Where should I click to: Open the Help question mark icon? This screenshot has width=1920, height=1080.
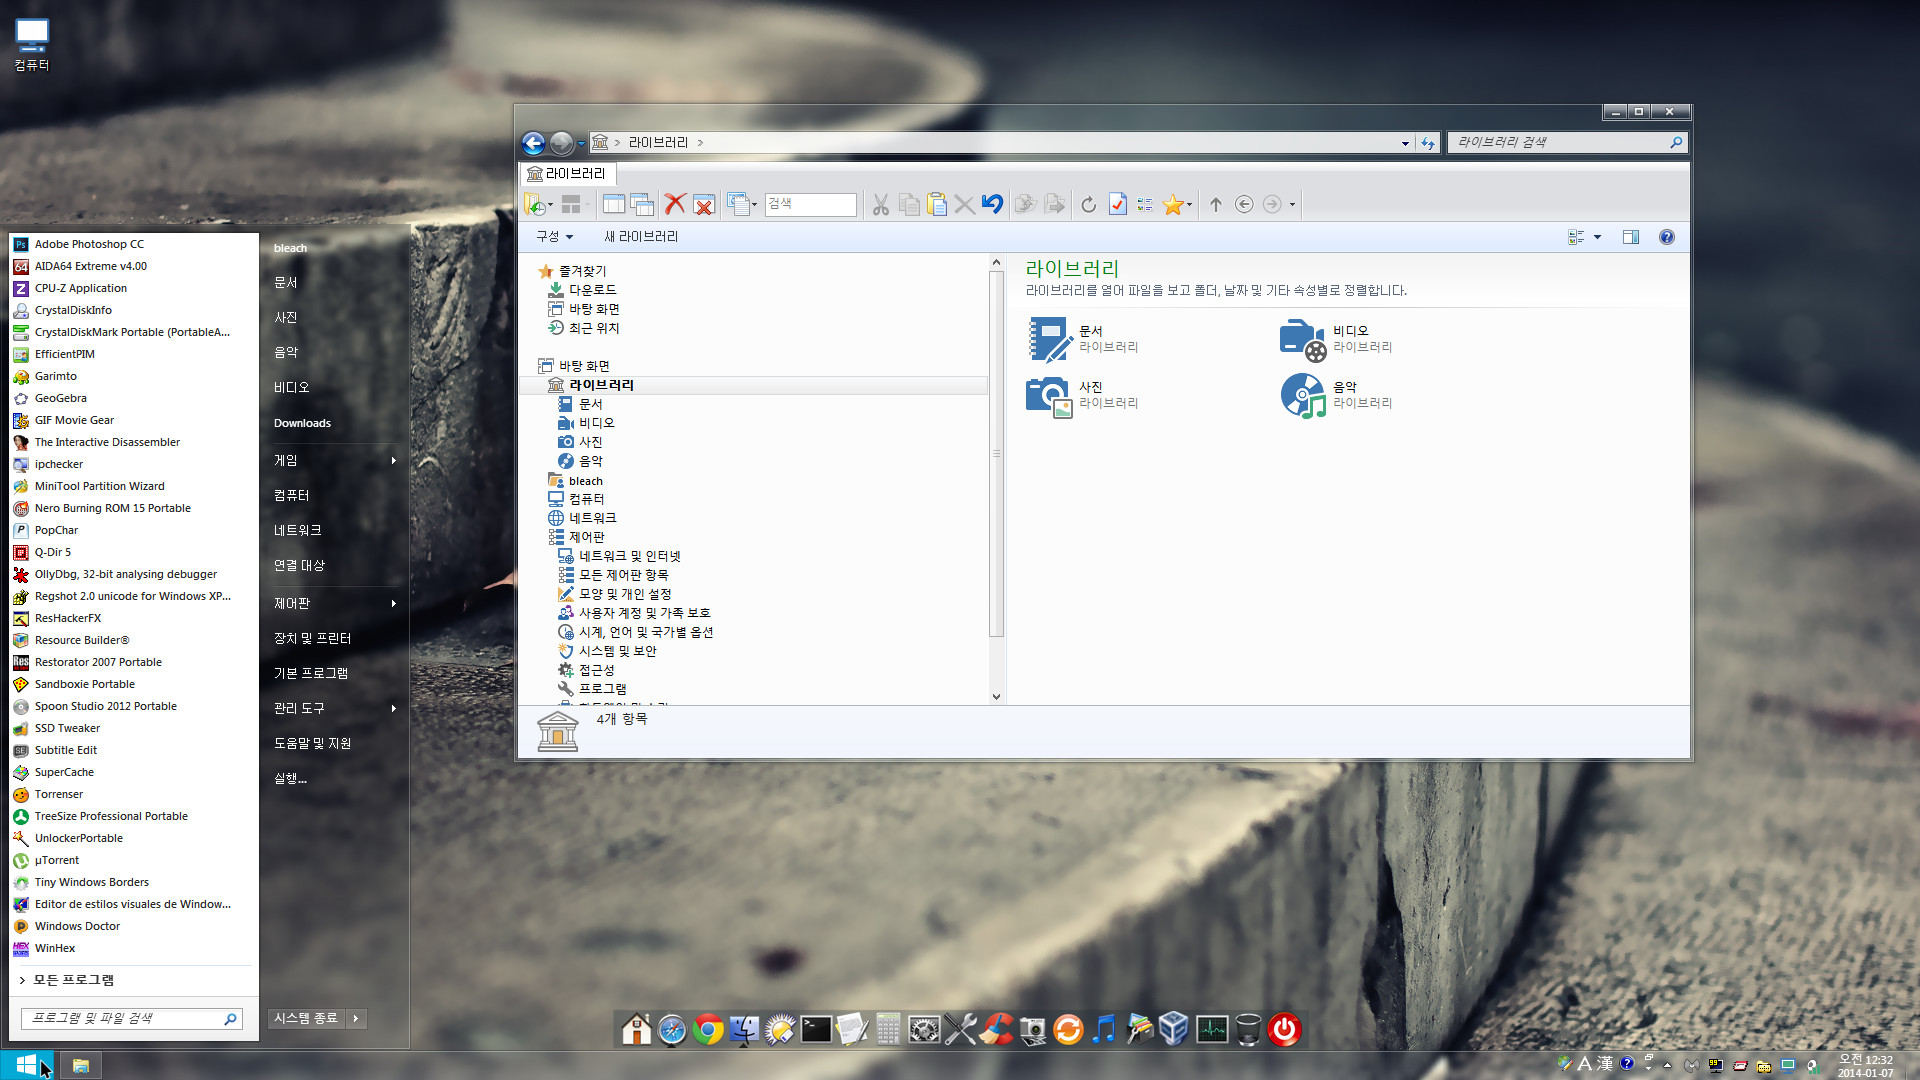click(1666, 237)
